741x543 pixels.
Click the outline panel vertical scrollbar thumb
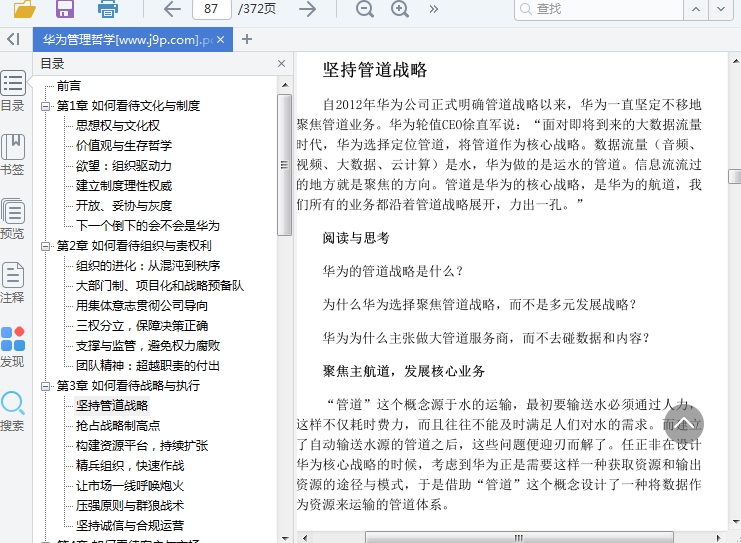(284, 164)
